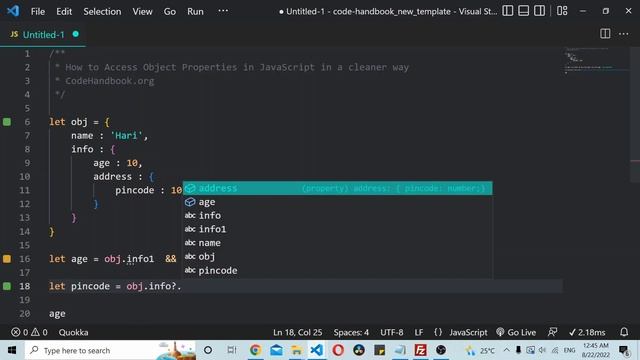Select the address suggestion in autocomplete
Screen dimensions: 640x360
(x=337, y=188)
